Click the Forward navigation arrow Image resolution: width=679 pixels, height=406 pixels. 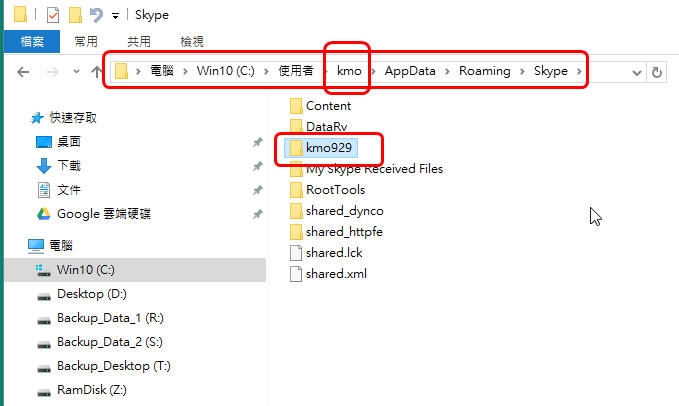(x=52, y=71)
